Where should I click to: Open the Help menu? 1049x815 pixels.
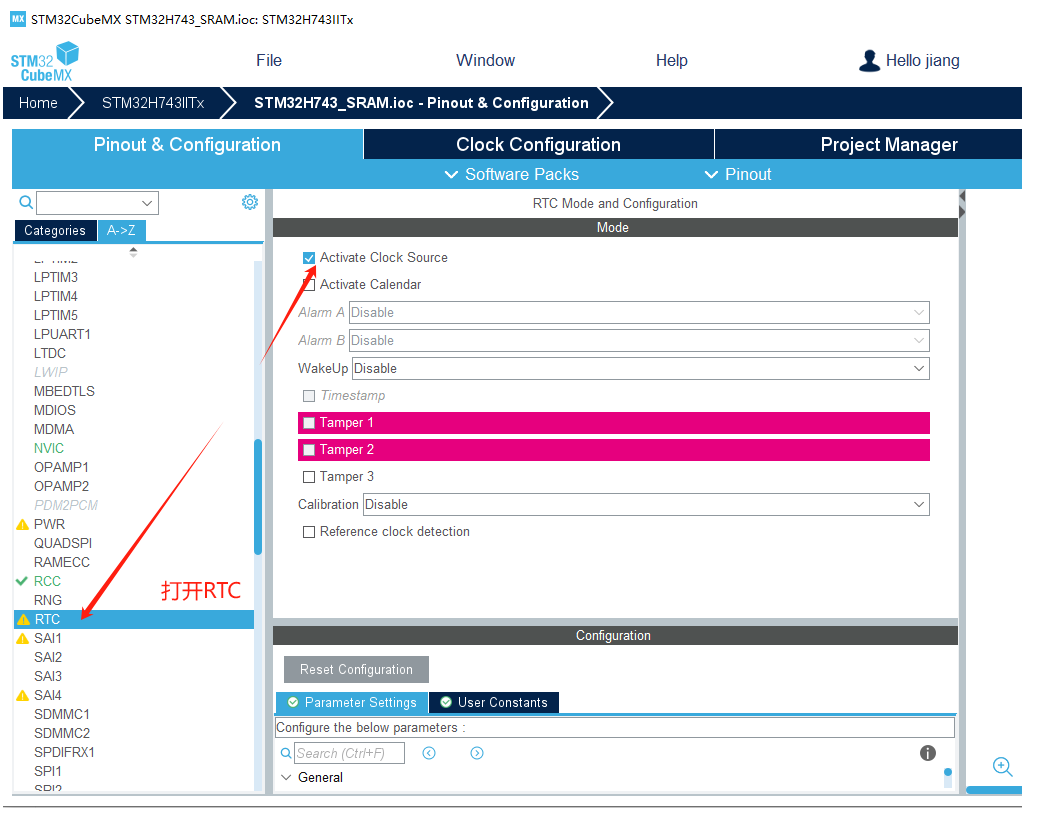click(x=672, y=60)
